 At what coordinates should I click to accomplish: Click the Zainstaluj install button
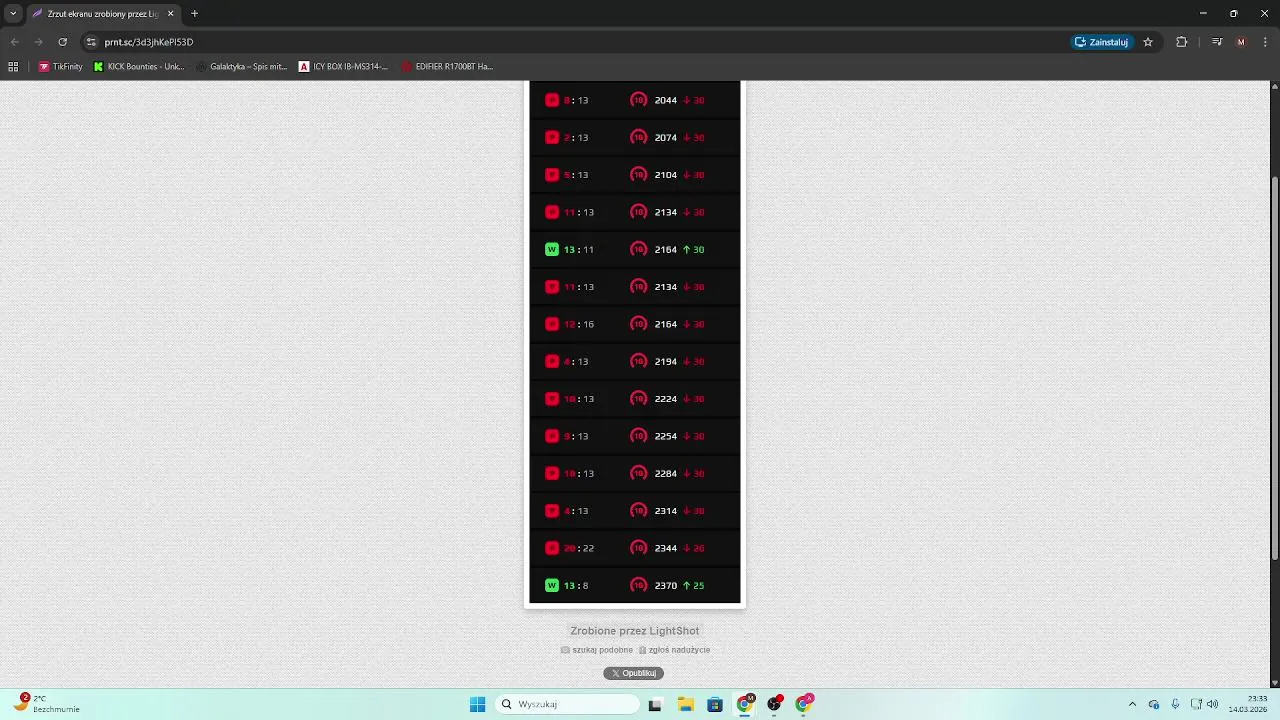click(1101, 42)
